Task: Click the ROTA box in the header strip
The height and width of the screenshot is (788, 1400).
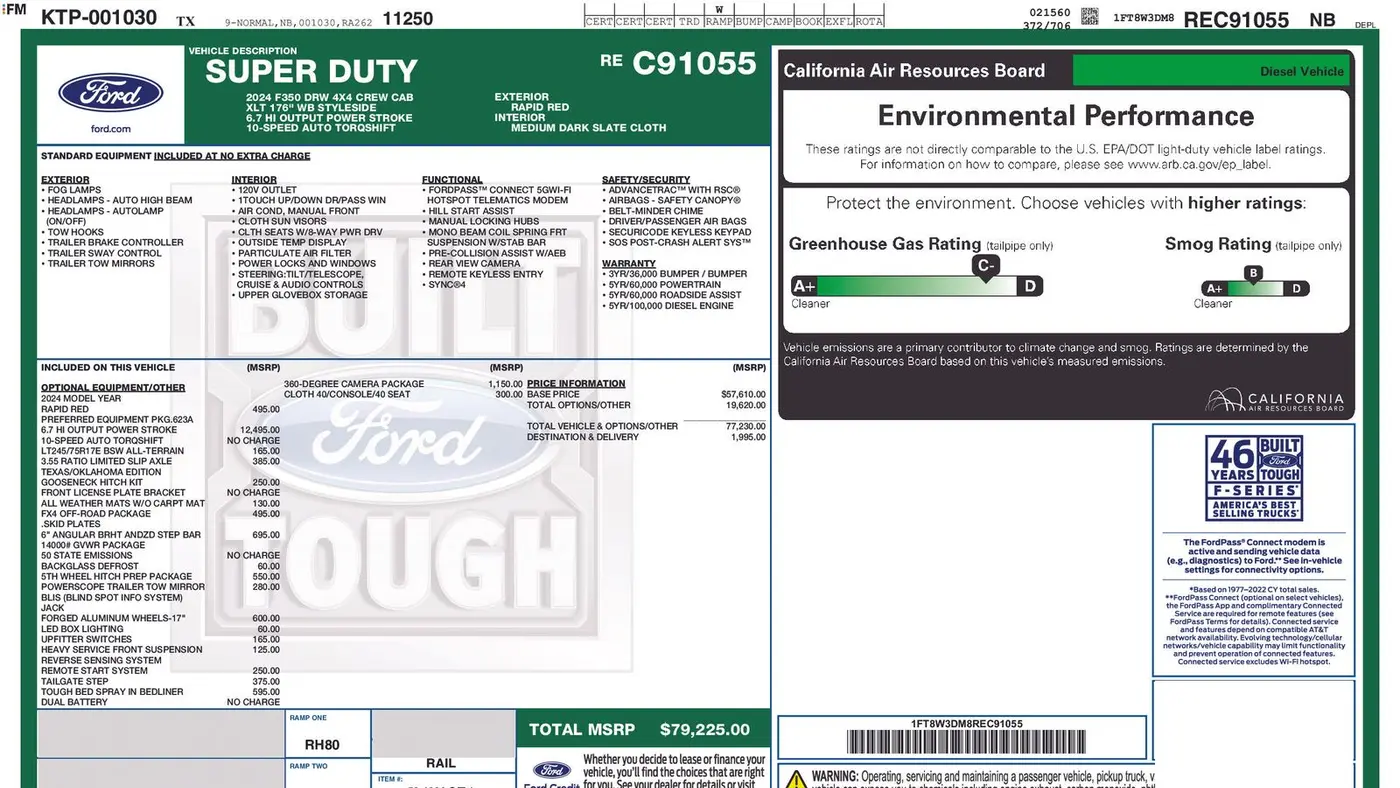Action: [869, 21]
